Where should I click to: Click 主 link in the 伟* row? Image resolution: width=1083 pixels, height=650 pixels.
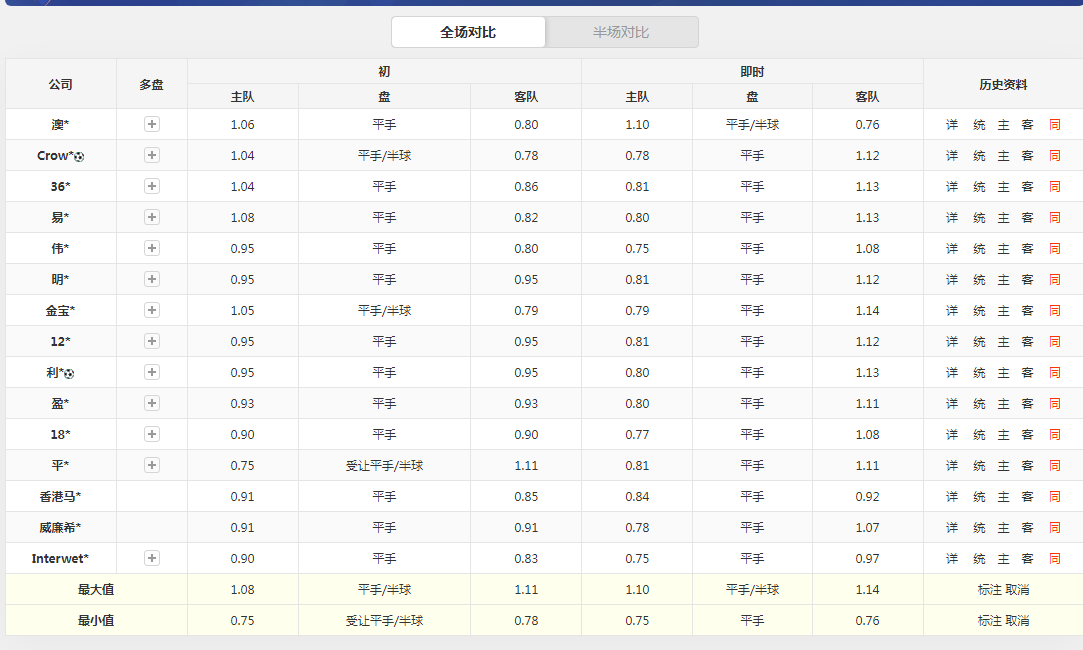(x=1004, y=249)
